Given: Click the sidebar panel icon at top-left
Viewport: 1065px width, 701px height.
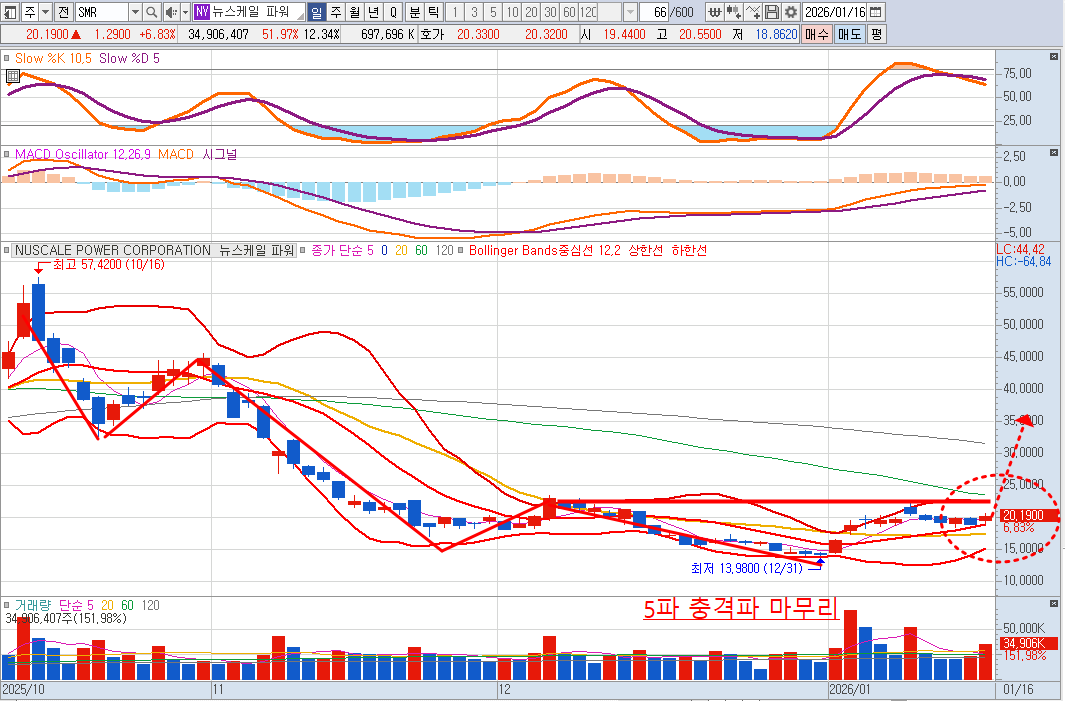Looking at the screenshot, I should coord(11,12).
